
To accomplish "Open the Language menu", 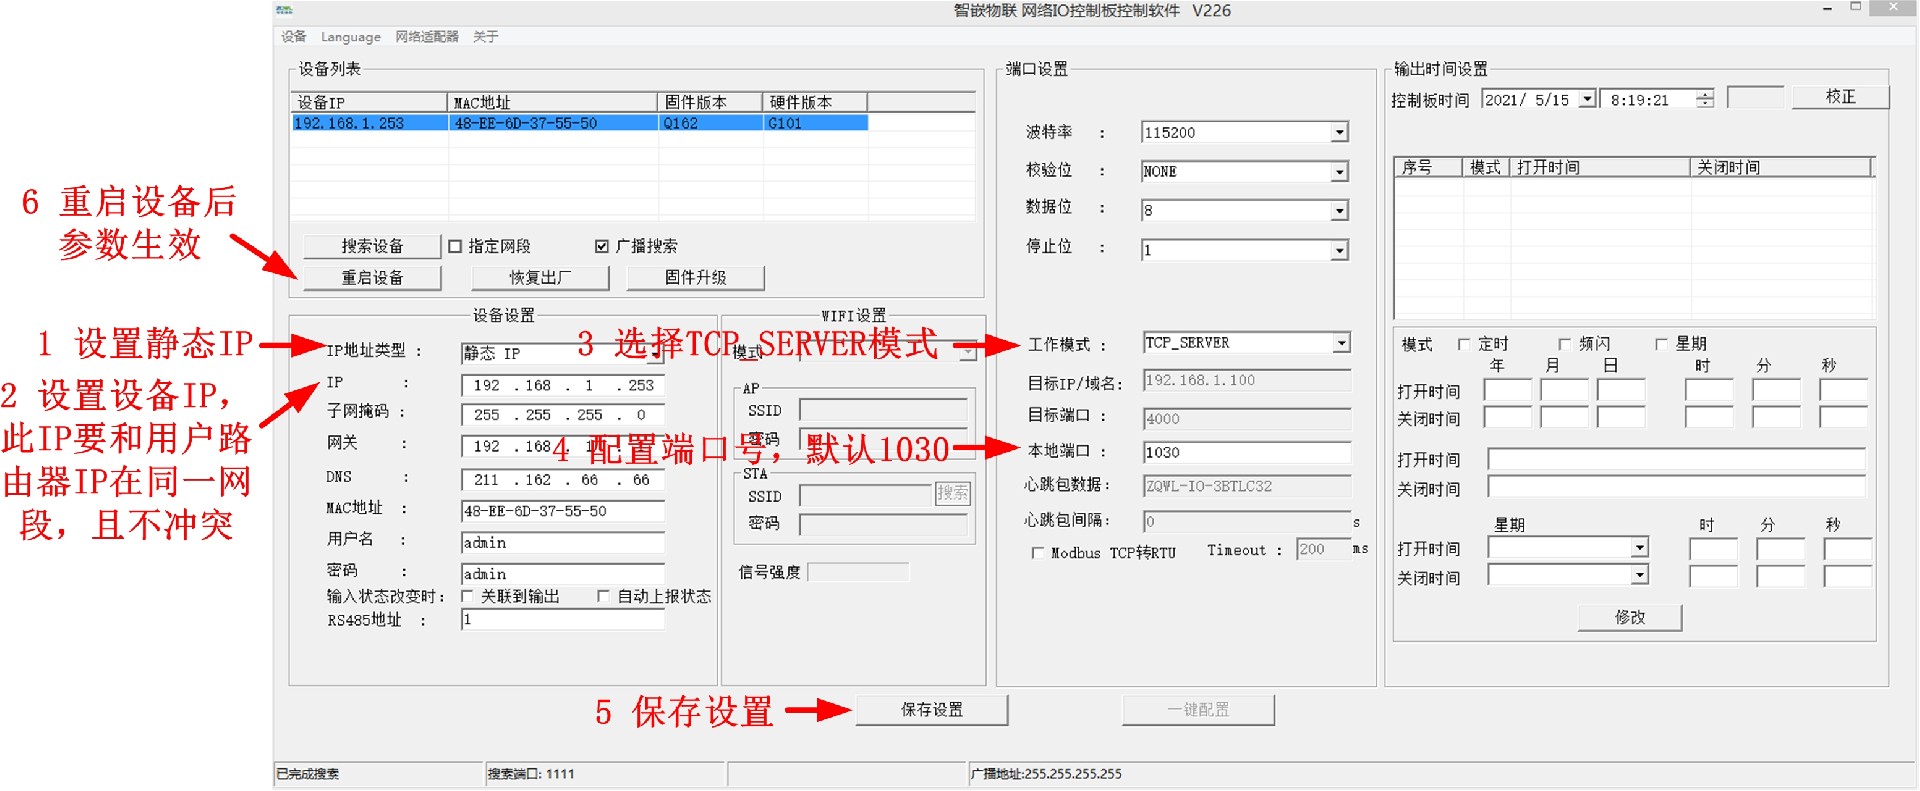I will [x=350, y=37].
